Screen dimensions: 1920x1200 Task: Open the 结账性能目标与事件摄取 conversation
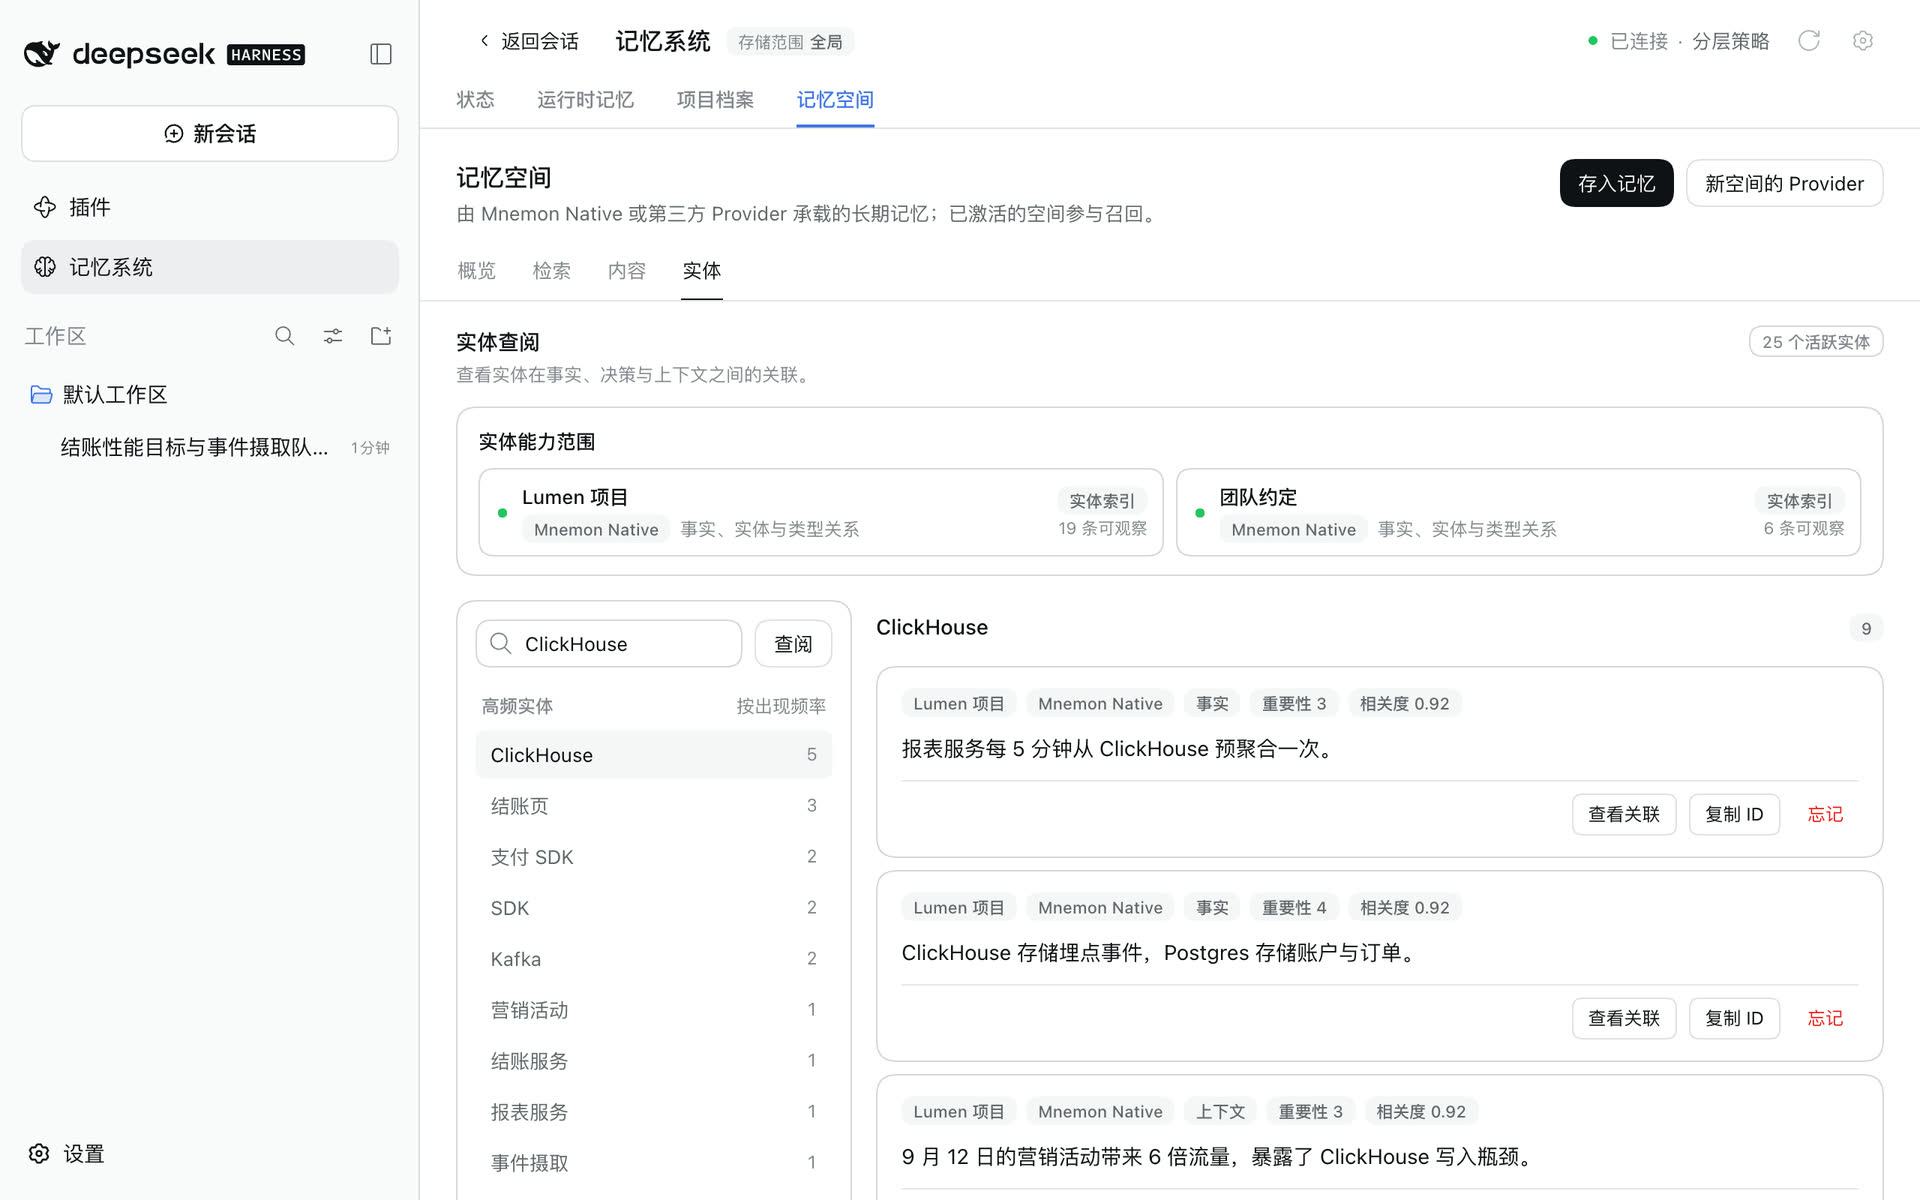(210, 447)
